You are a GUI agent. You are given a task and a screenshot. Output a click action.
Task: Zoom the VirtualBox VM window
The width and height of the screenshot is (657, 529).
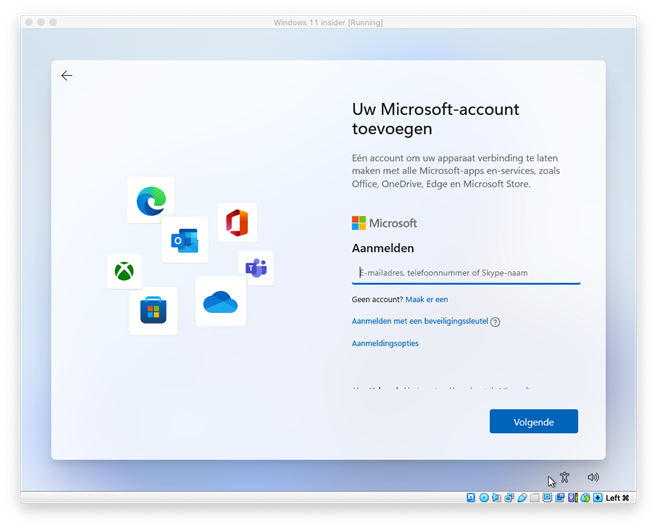pyautogui.click(x=53, y=22)
